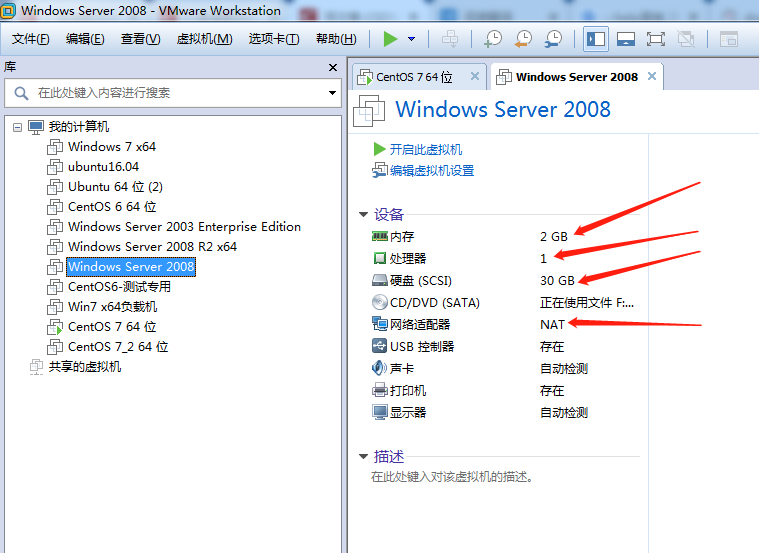The width and height of the screenshot is (759, 553).
Task: Collapse the 设备 section
Action: [x=364, y=214]
